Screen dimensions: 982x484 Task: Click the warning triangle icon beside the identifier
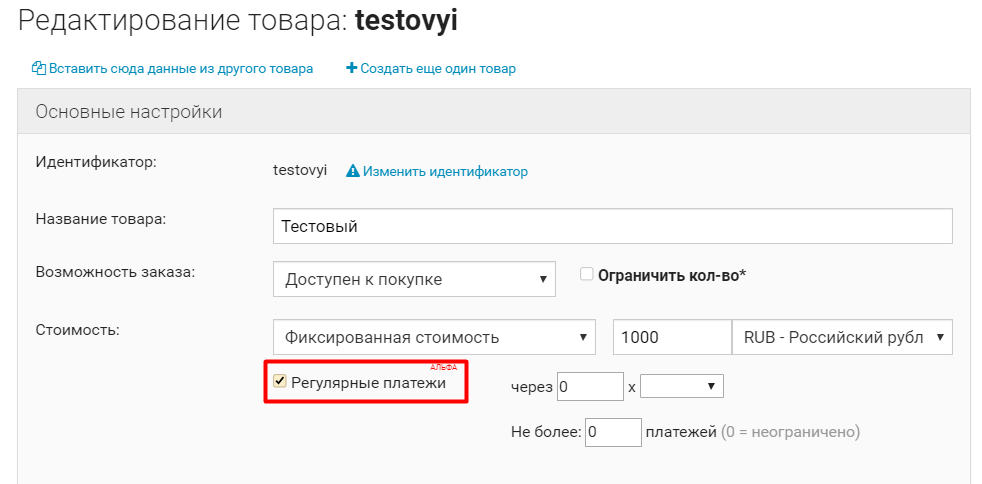[352, 171]
